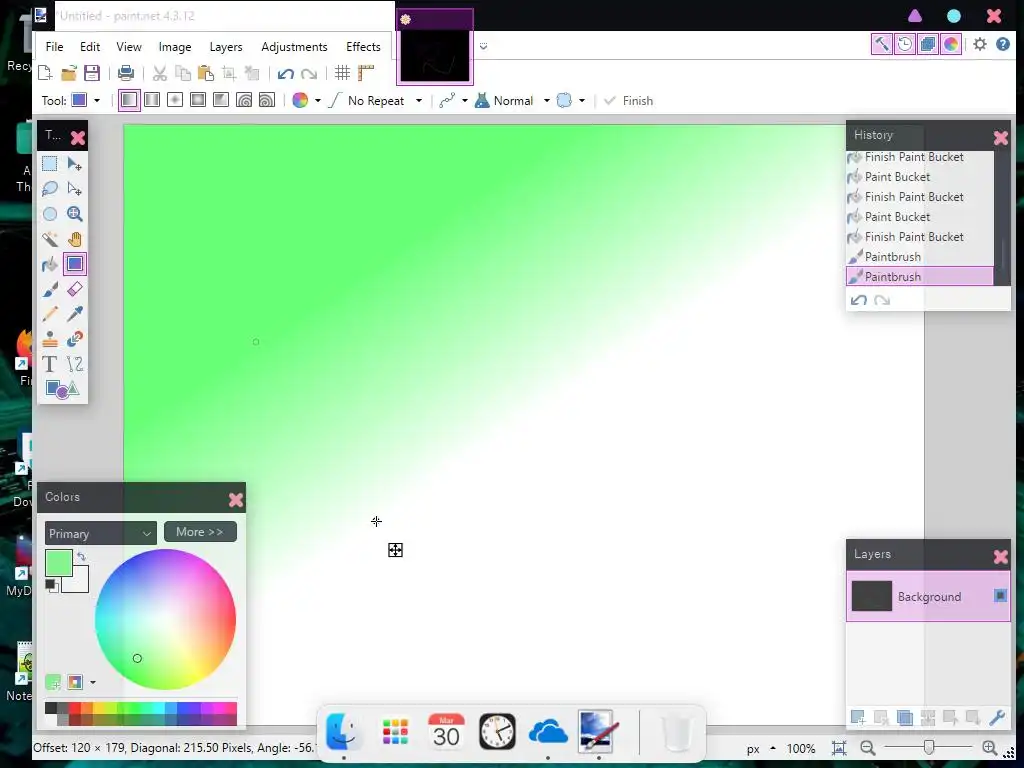Select the Pan hand tool
This screenshot has height=768, width=1024.
[74, 239]
